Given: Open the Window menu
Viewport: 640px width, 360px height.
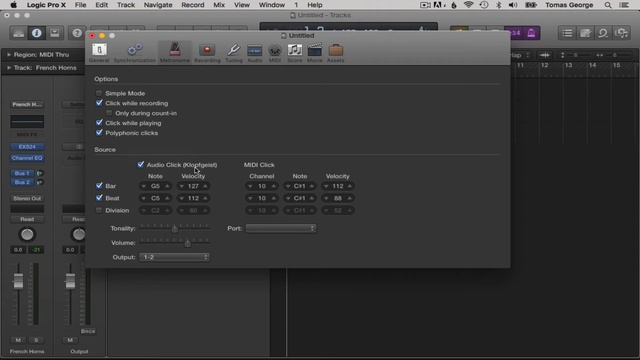Looking at the screenshot, I should click(272, 5).
